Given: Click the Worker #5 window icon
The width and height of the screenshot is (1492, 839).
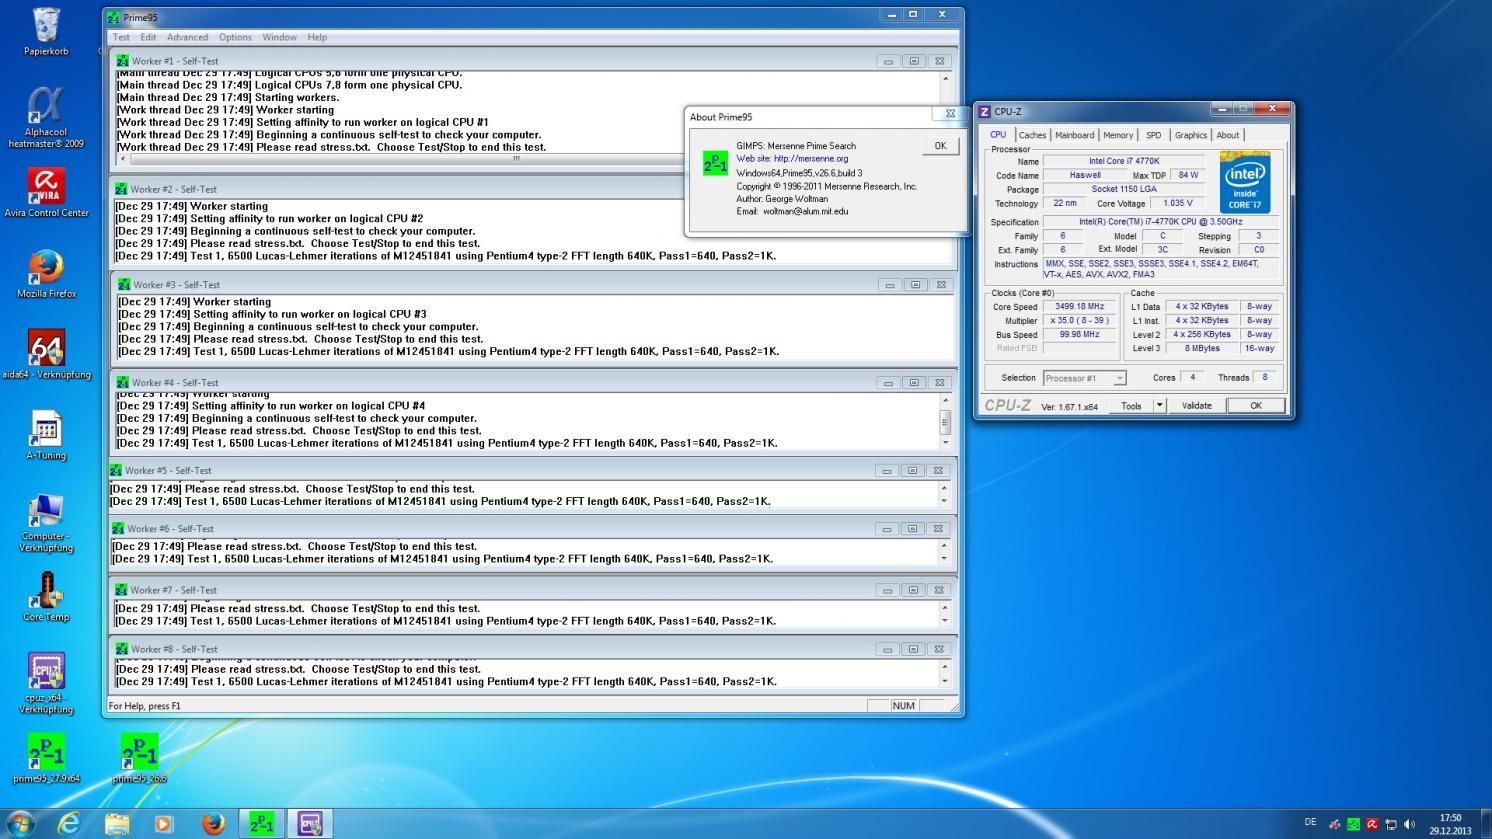Looking at the screenshot, I should point(116,470).
